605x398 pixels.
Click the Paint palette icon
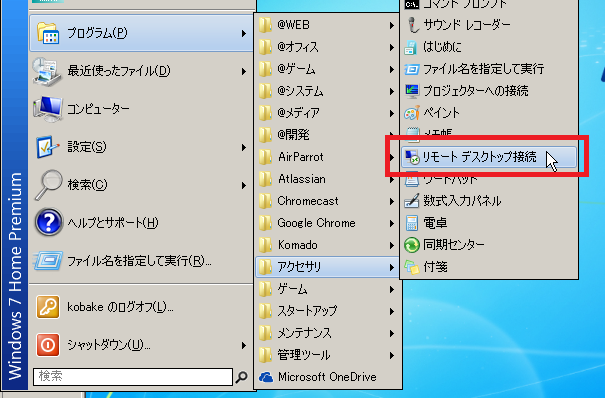412,113
